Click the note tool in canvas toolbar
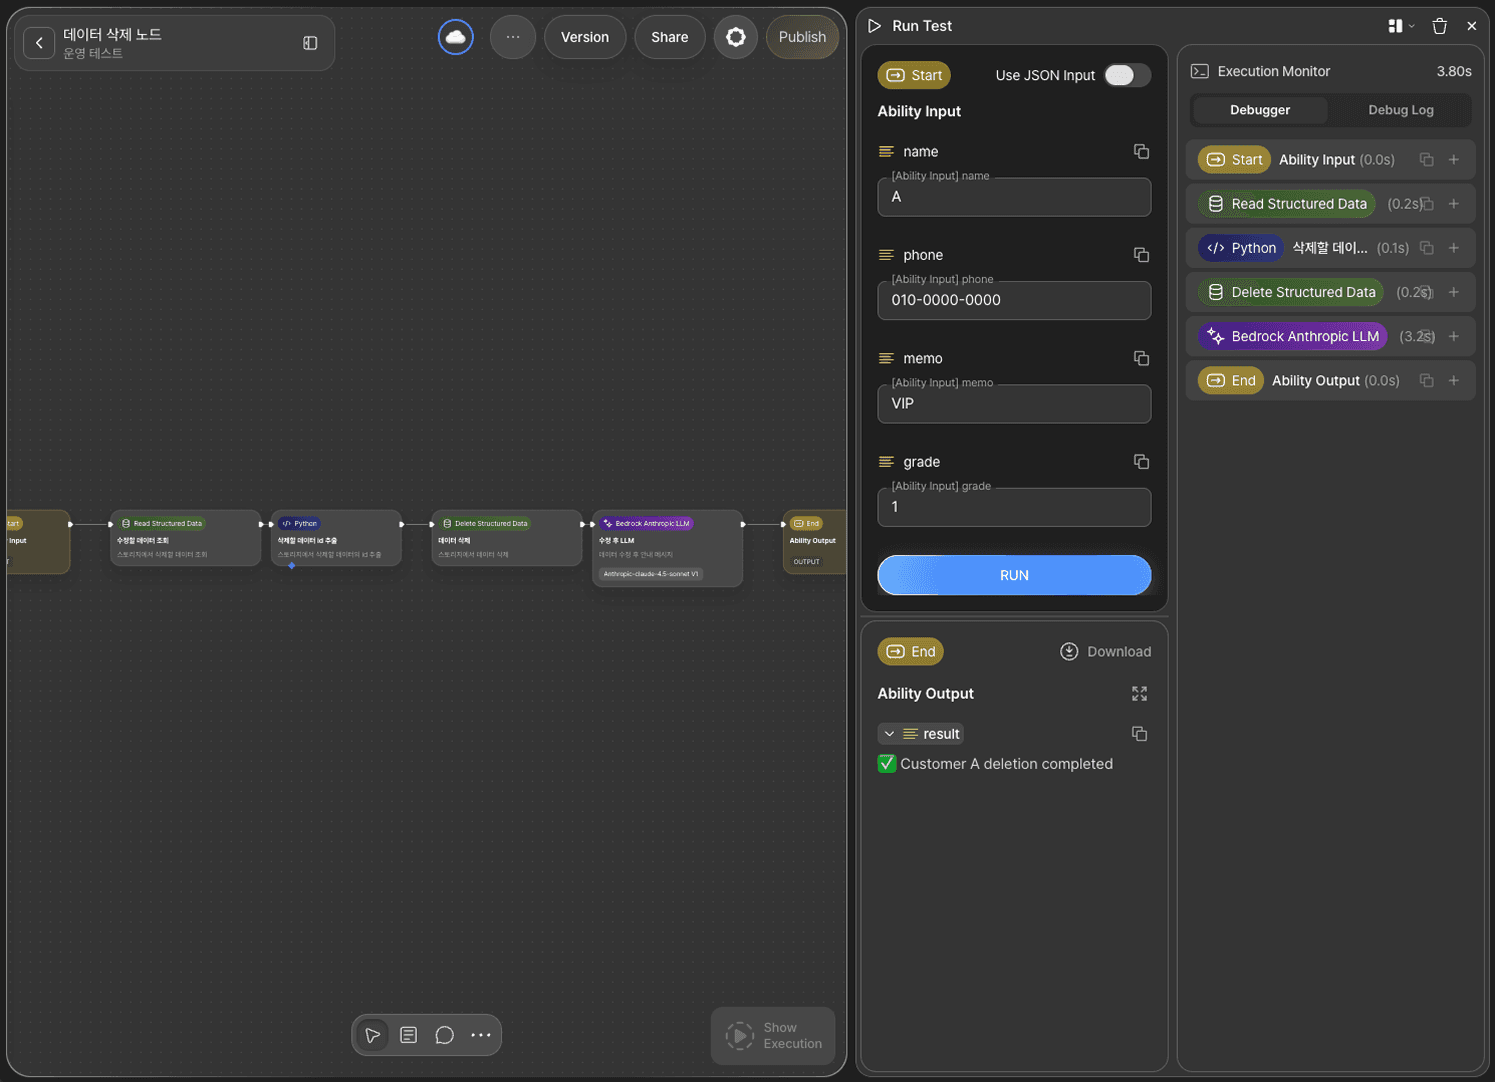Screen dimensions: 1495x1082 [x=409, y=1035]
